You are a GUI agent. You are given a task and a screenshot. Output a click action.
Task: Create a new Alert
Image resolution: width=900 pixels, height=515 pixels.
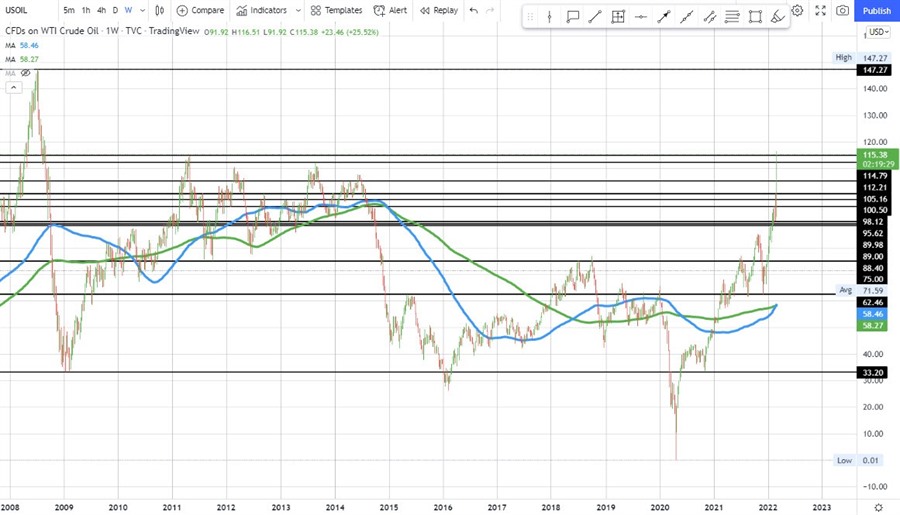click(390, 10)
